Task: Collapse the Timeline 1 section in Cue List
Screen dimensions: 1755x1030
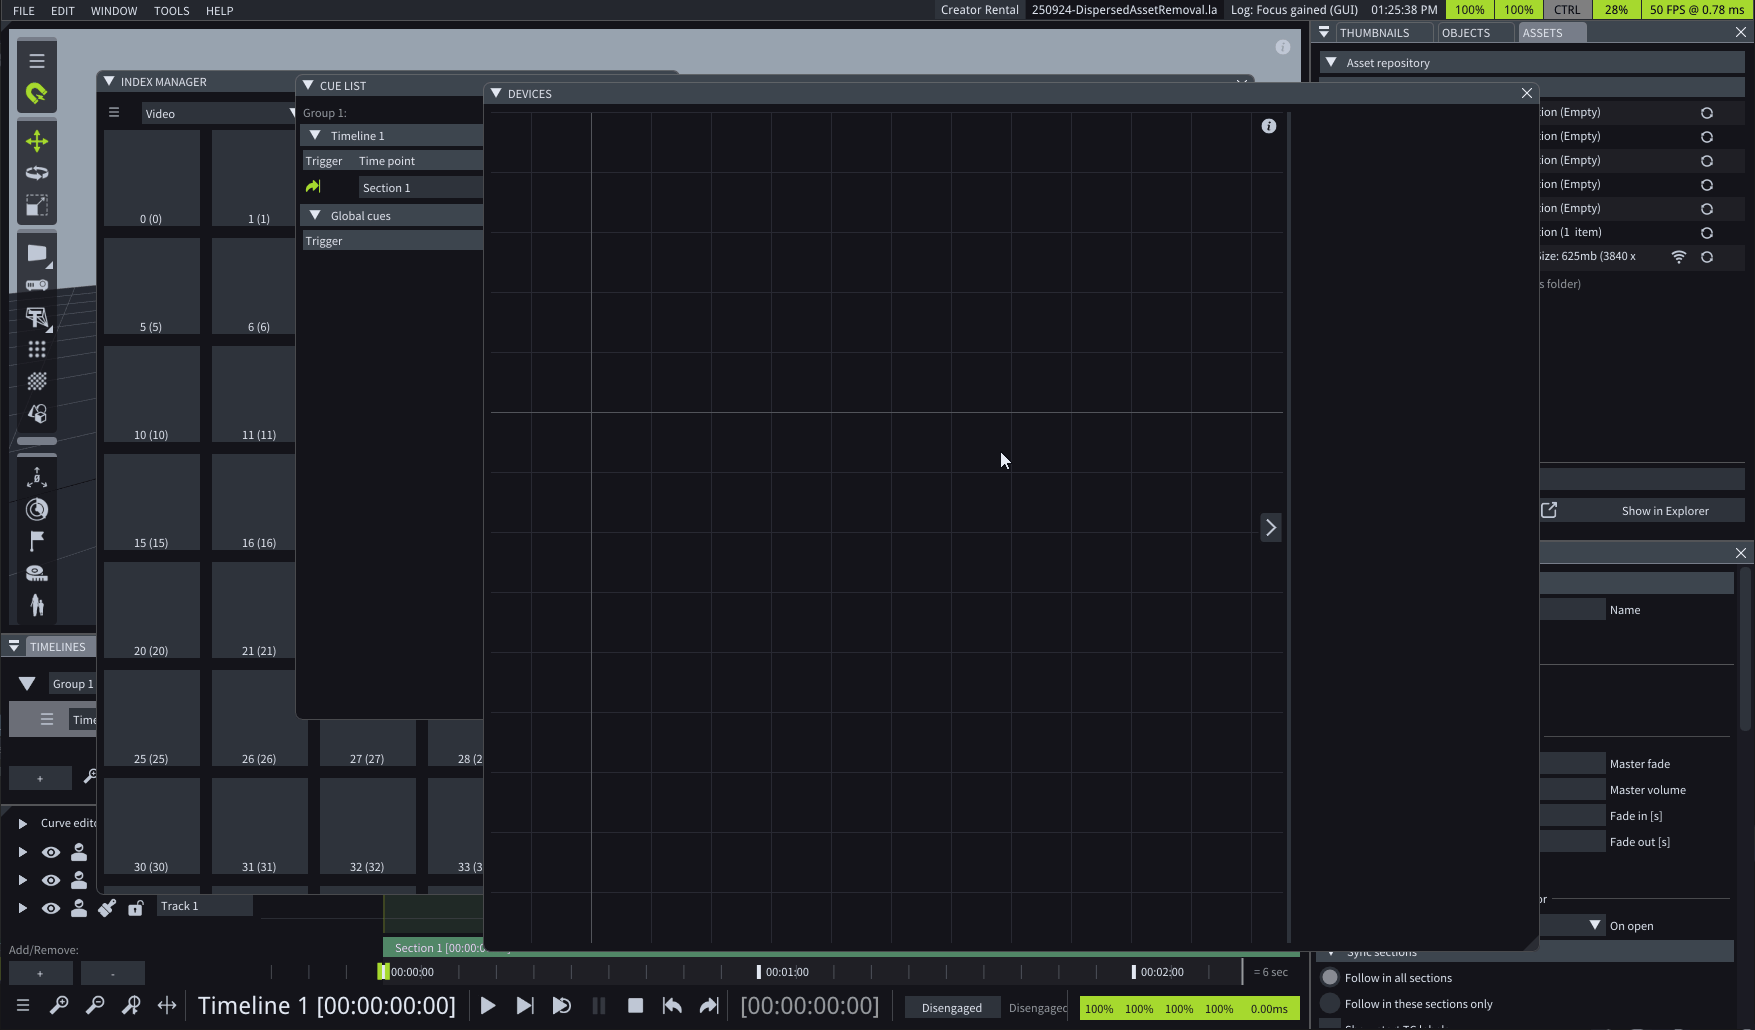Action: pyautogui.click(x=315, y=135)
